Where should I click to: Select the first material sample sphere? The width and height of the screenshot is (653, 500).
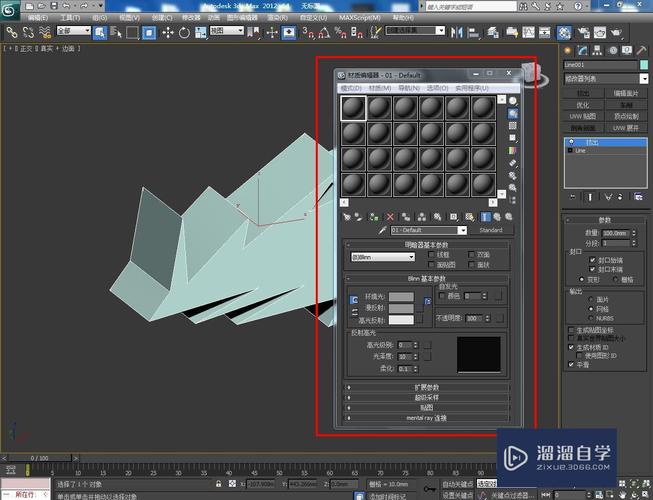click(x=354, y=108)
